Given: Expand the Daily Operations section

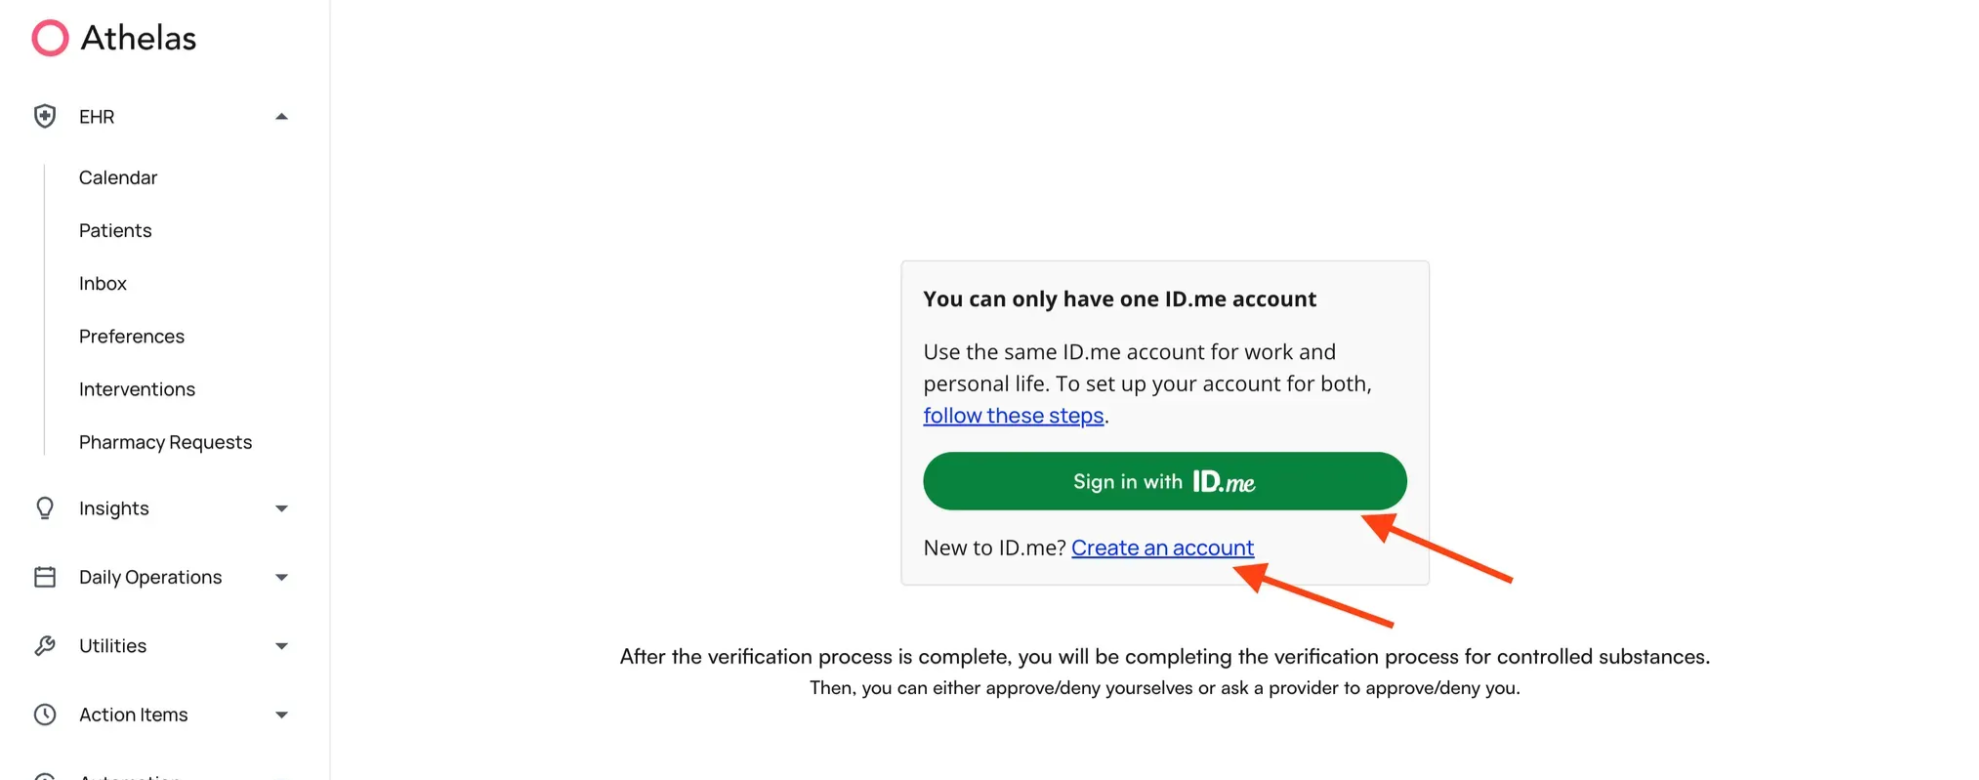Looking at the screenshot, I should pos(282,577).
